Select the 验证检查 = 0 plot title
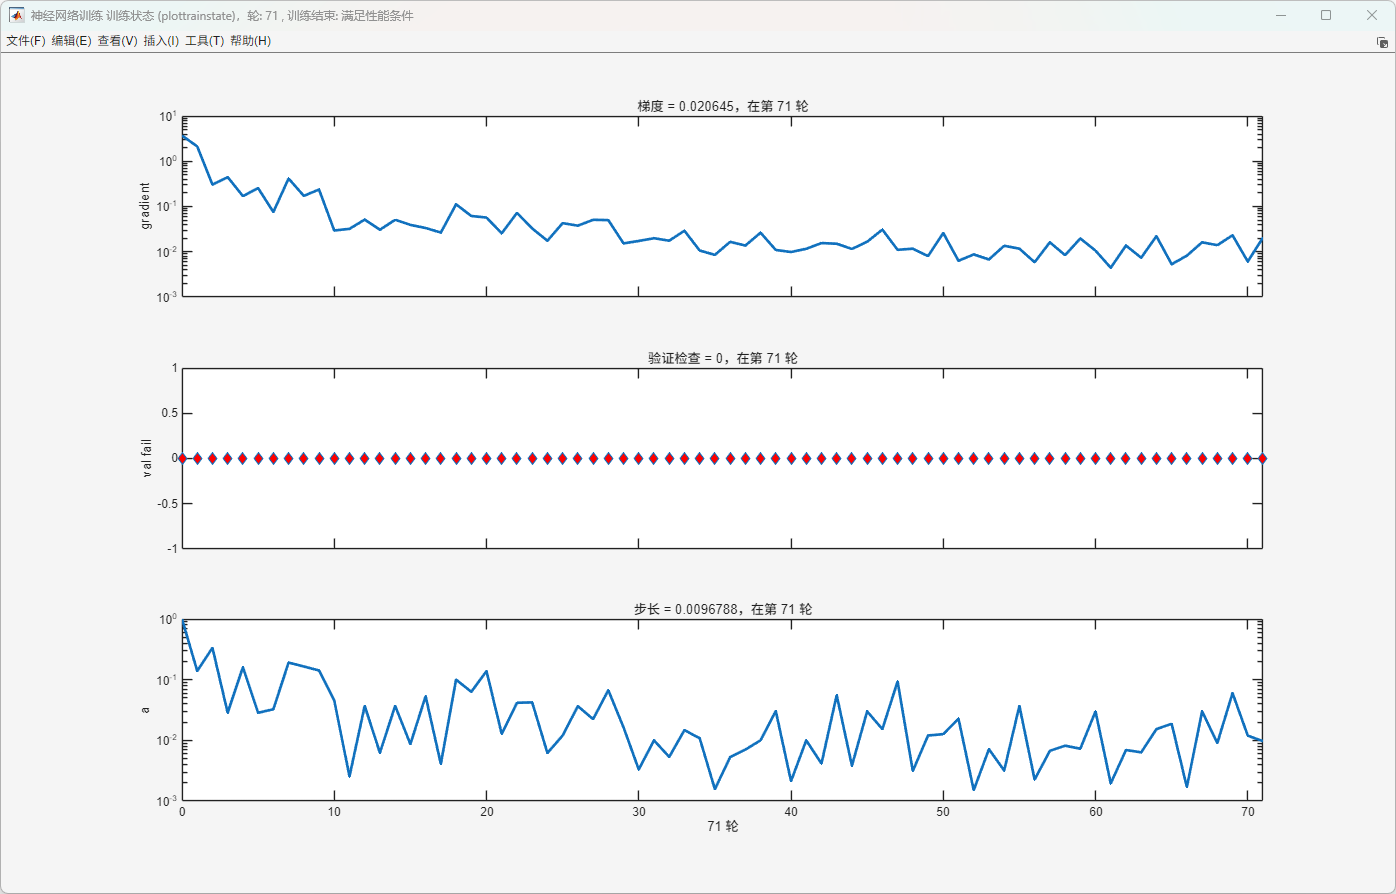 click(x=722, y=358)
